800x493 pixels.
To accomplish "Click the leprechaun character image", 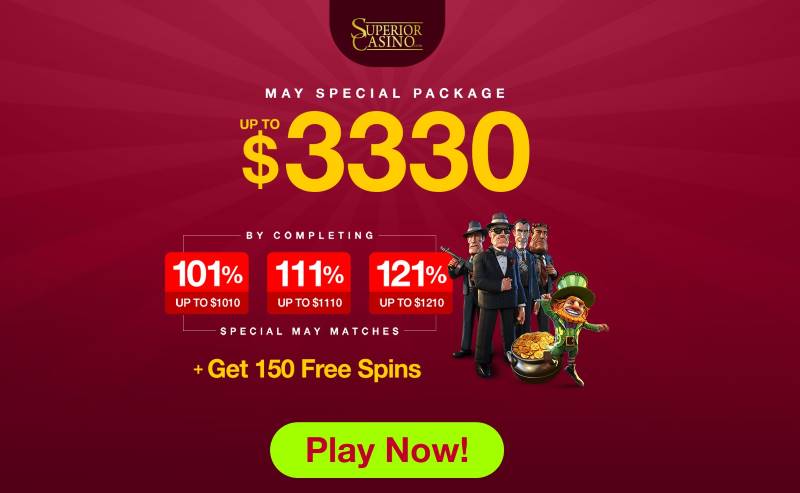I will coord(574,327).
